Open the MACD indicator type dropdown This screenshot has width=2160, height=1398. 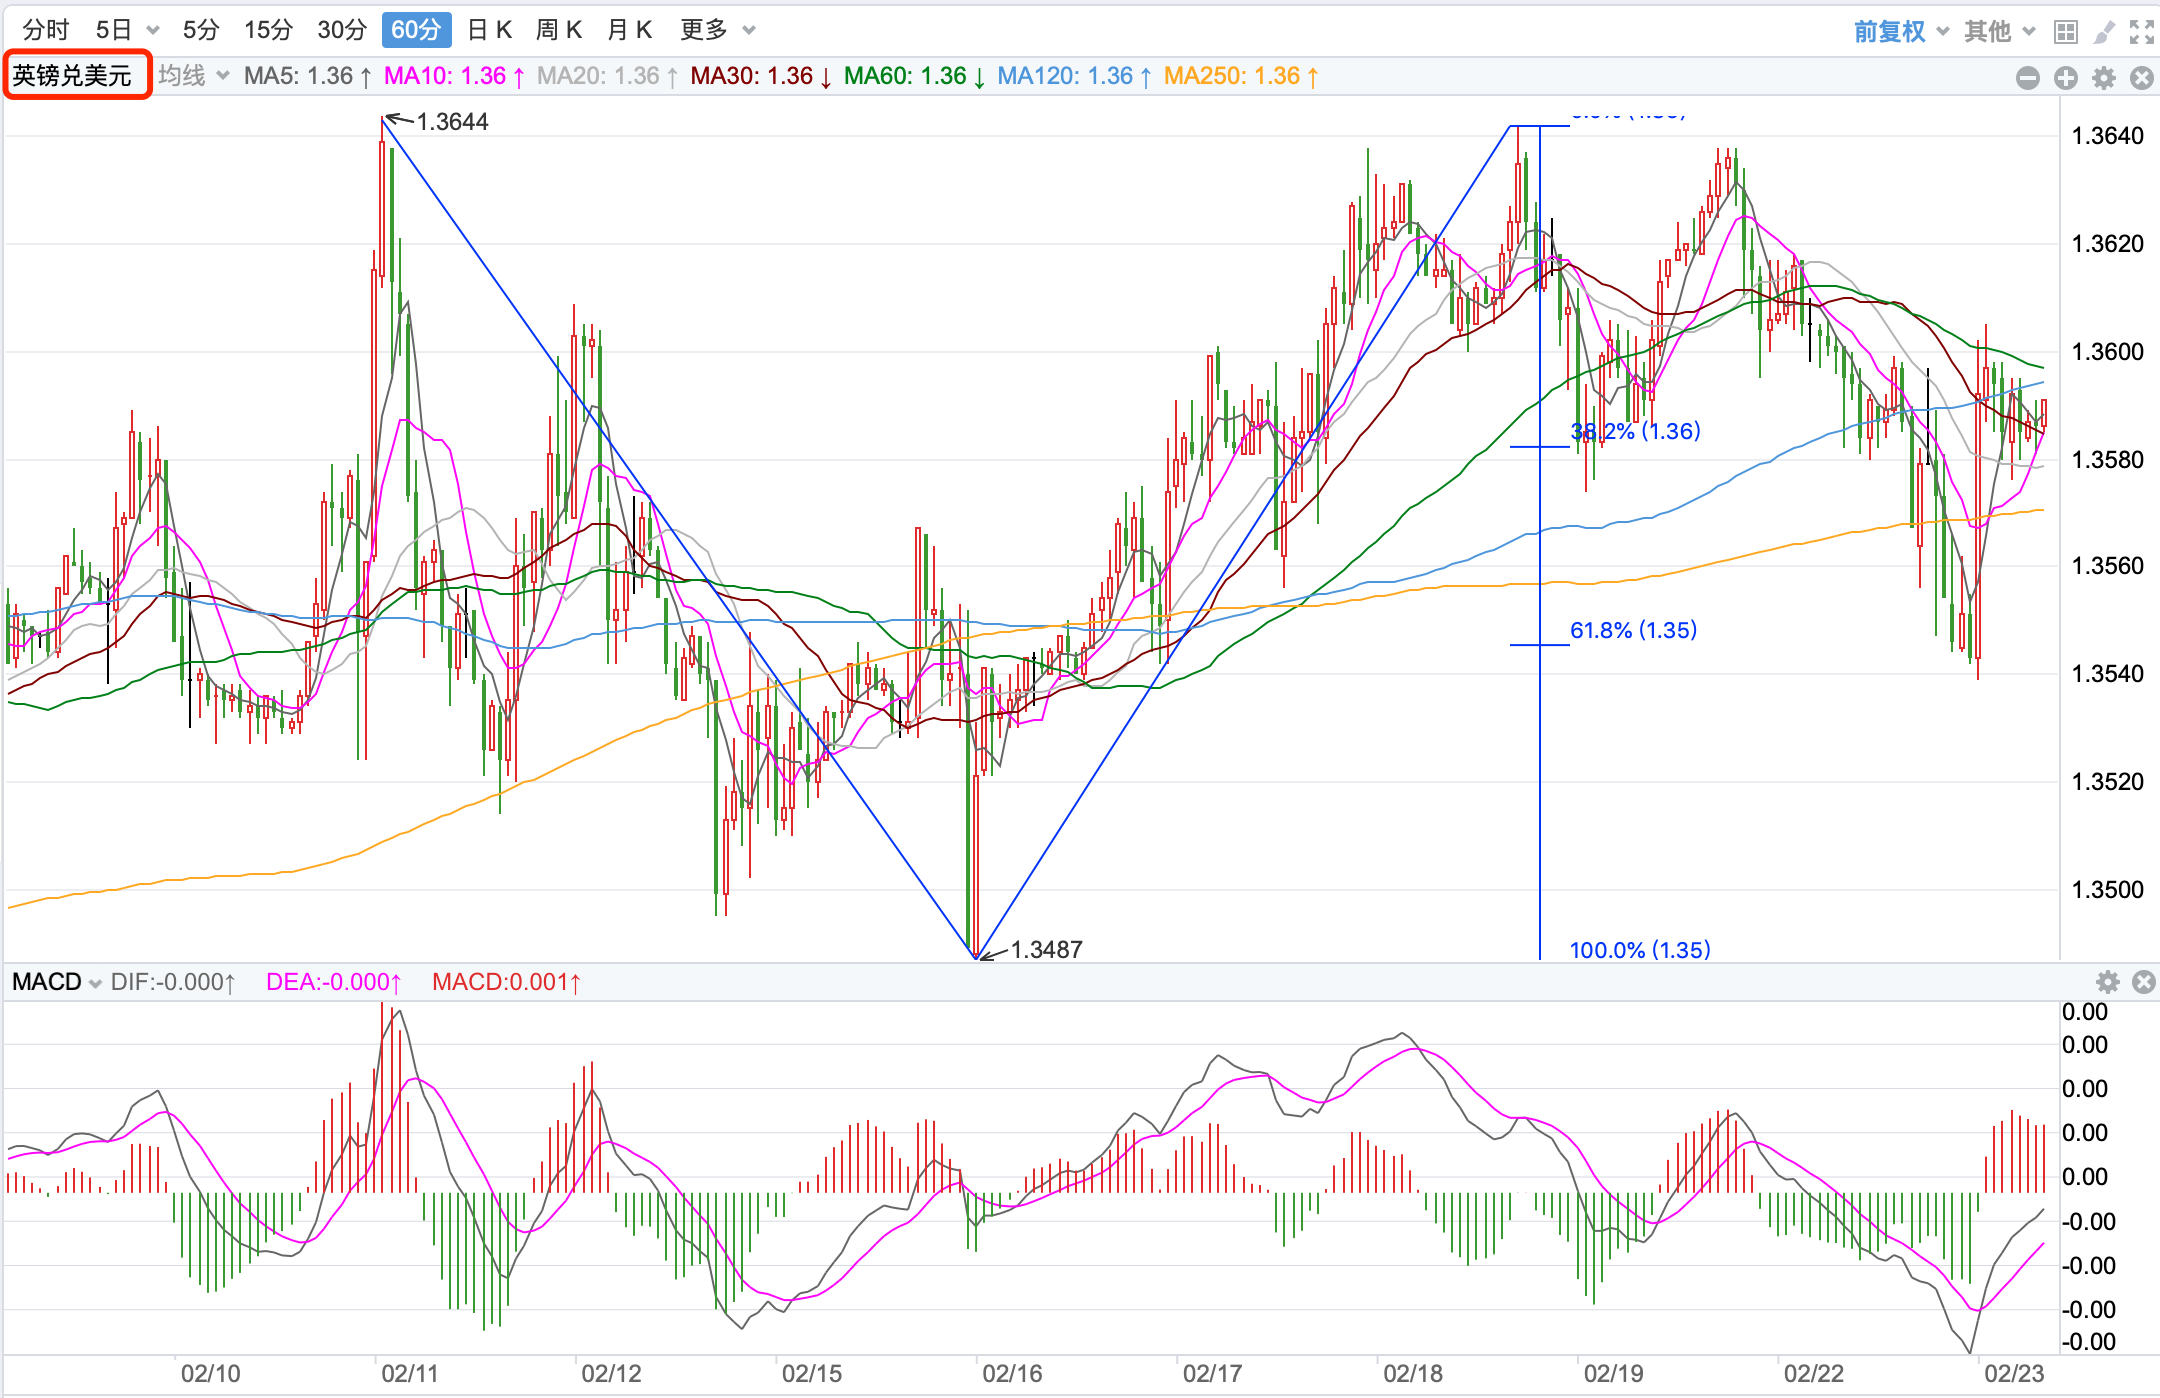[x=57, y=982]
